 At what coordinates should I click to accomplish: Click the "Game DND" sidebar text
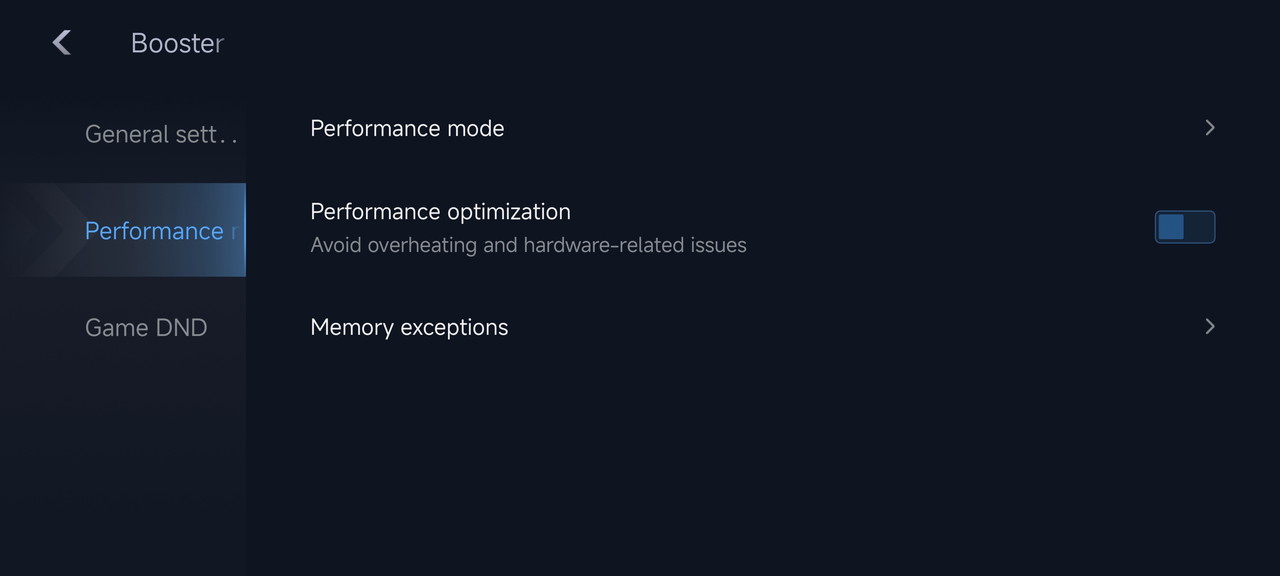click(x=146, y=327)
